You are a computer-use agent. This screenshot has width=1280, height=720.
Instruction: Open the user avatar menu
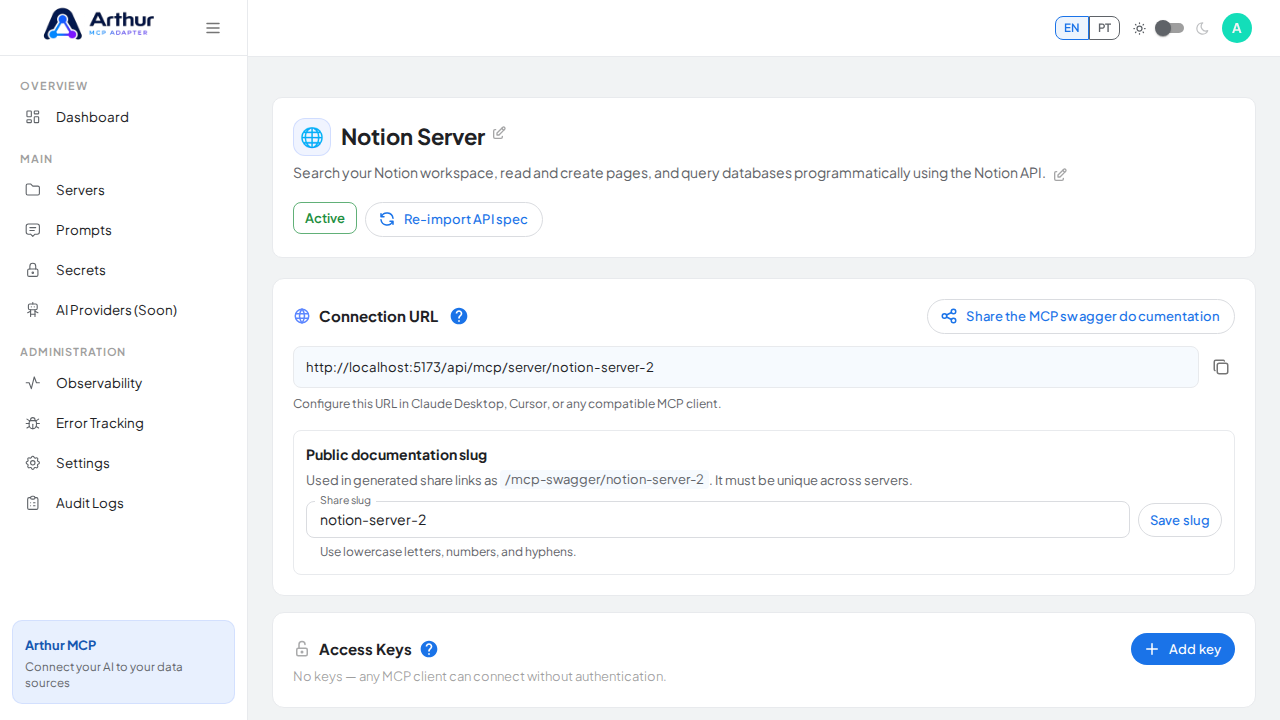[1237, 28]
